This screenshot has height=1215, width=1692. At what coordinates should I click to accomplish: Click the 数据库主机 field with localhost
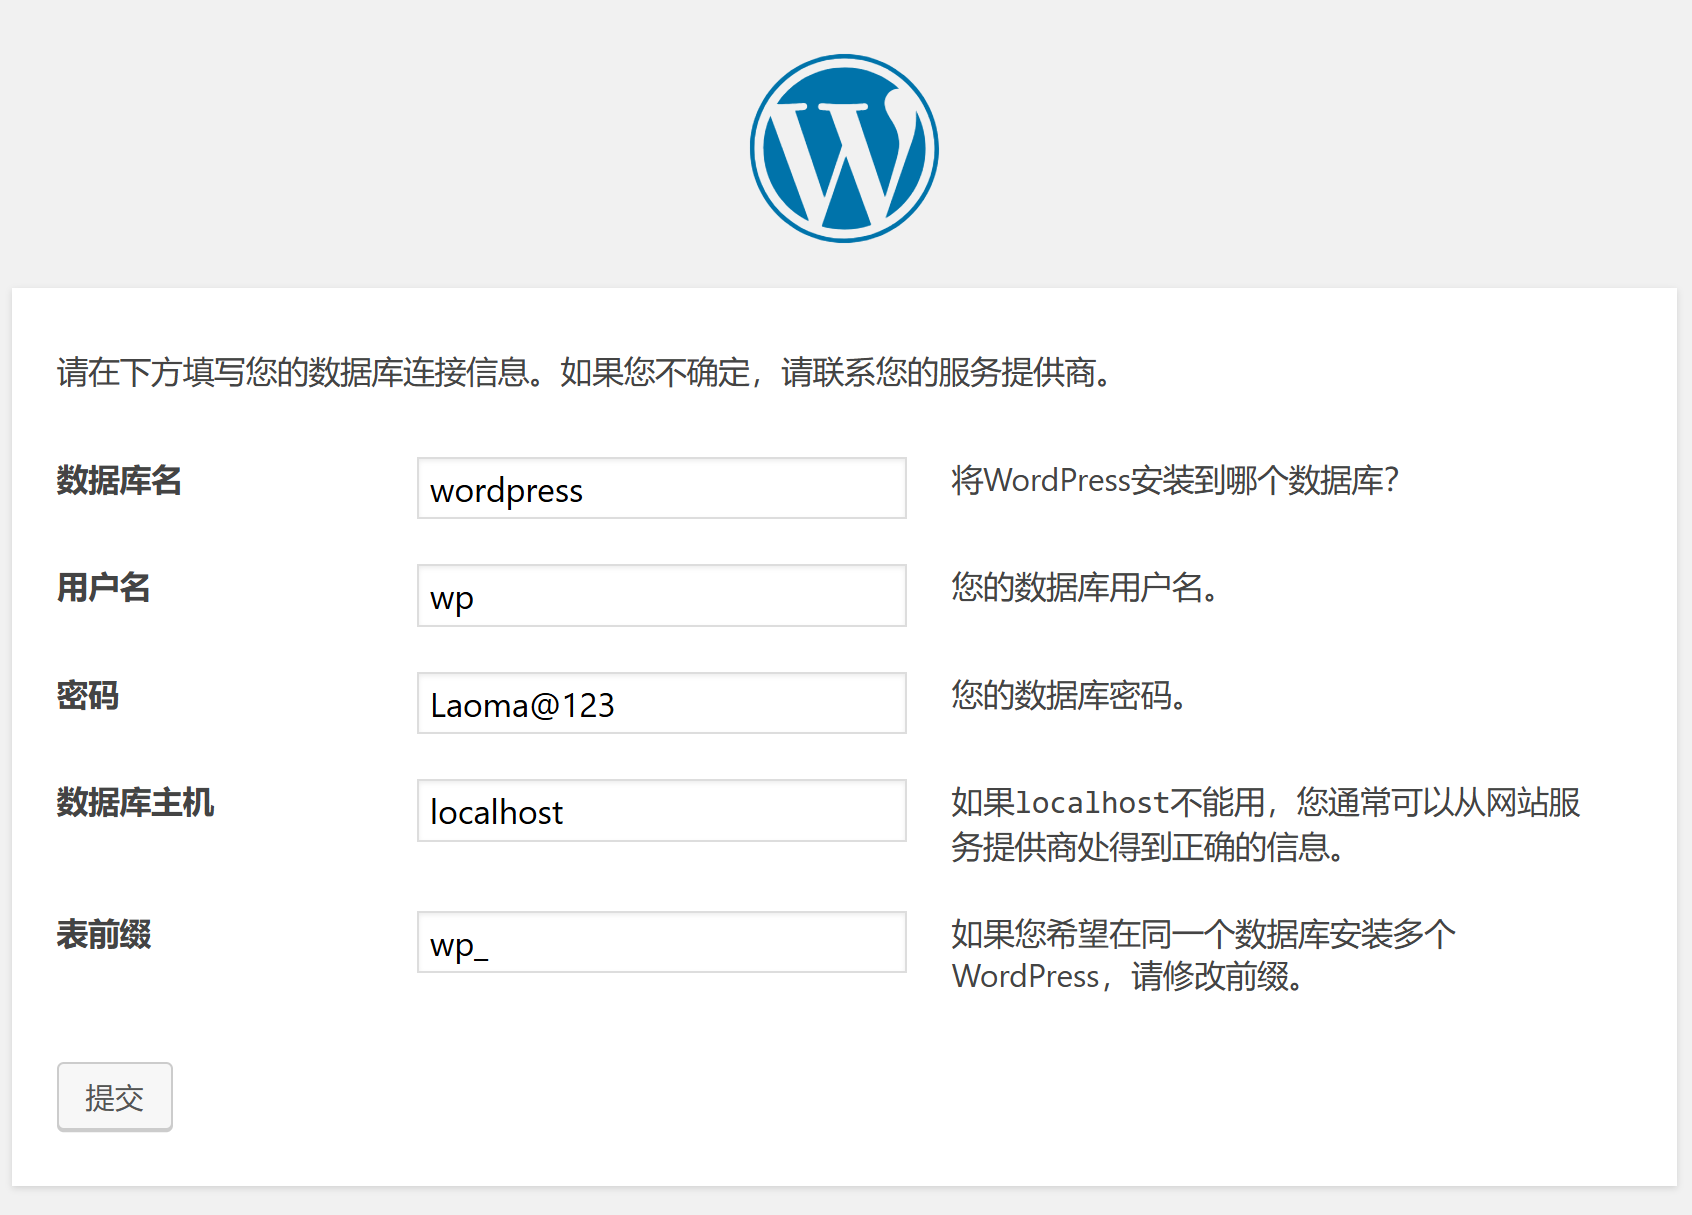662,810
